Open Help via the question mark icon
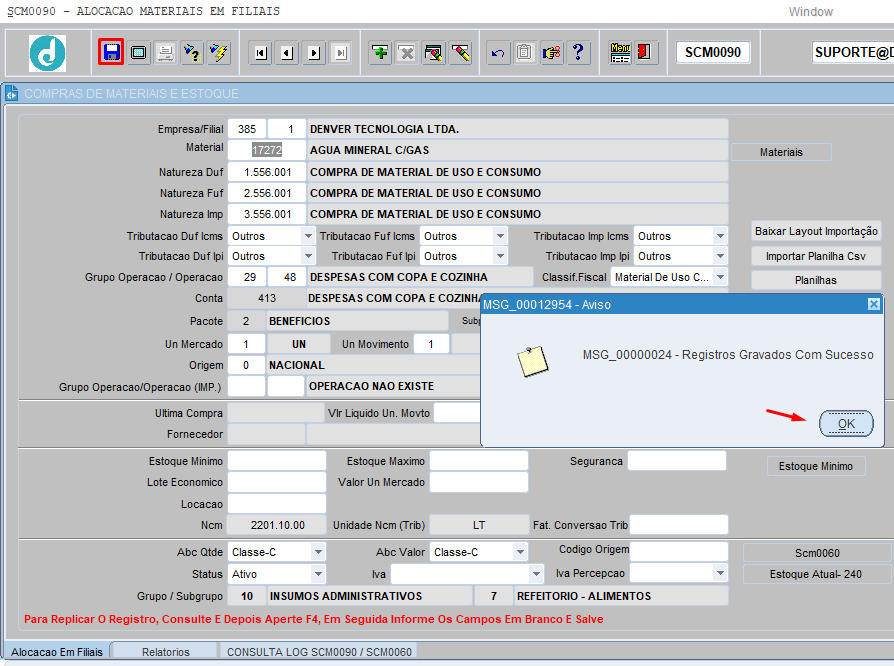The image size is (894, 666). click(578, 53)
